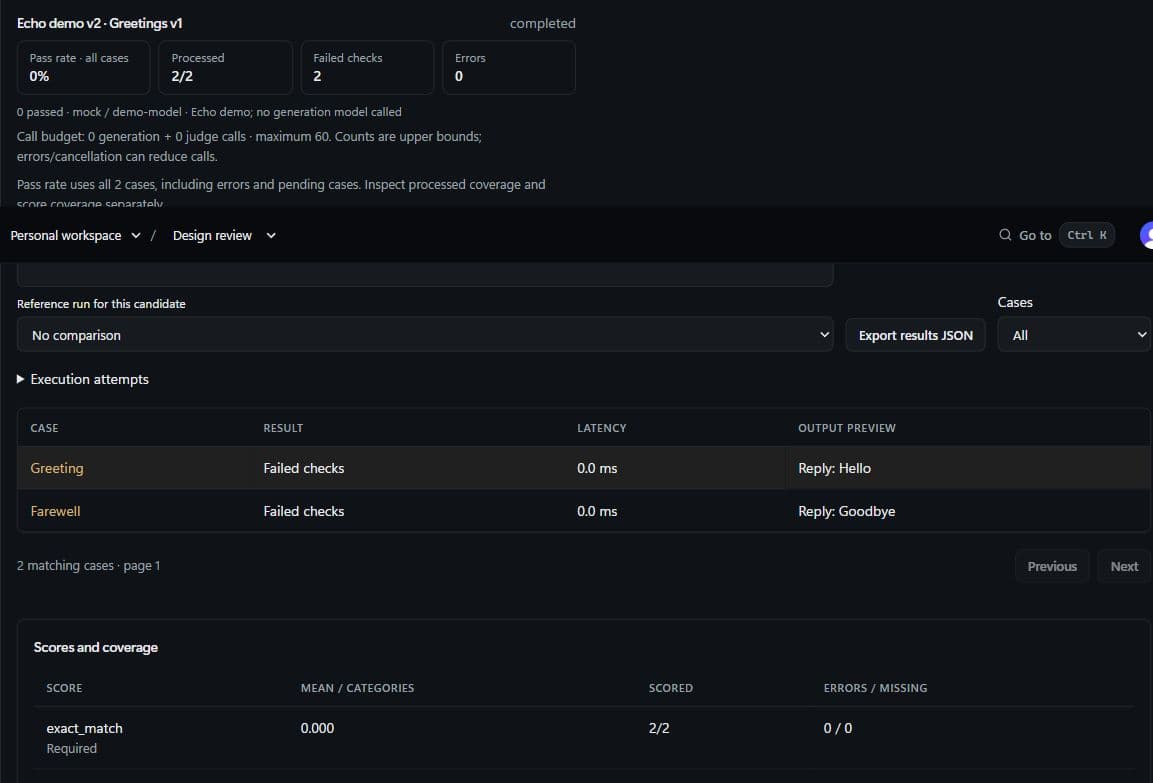This screenshot has height=783, width=1153.
Task: Click the Reference run for this candidate label
Action: click(x=101, y=304)
